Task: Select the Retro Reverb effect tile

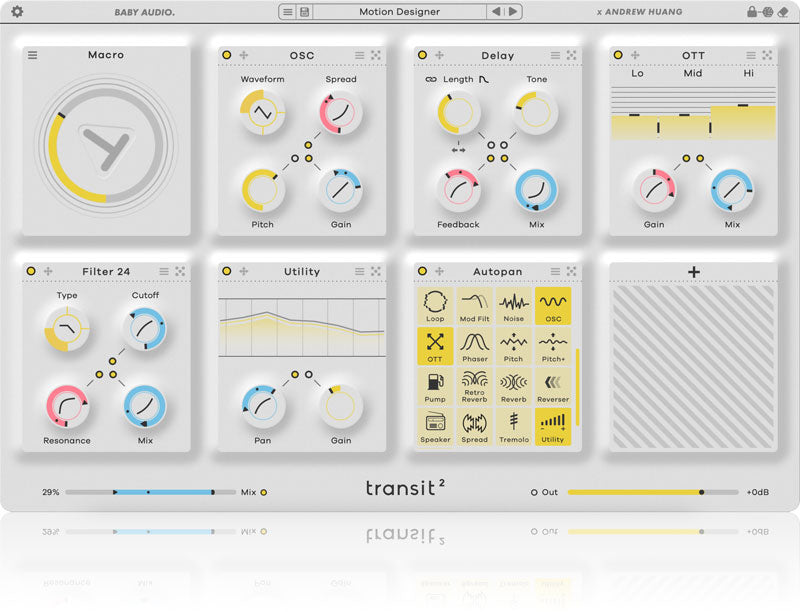Action: pos(474,387)
